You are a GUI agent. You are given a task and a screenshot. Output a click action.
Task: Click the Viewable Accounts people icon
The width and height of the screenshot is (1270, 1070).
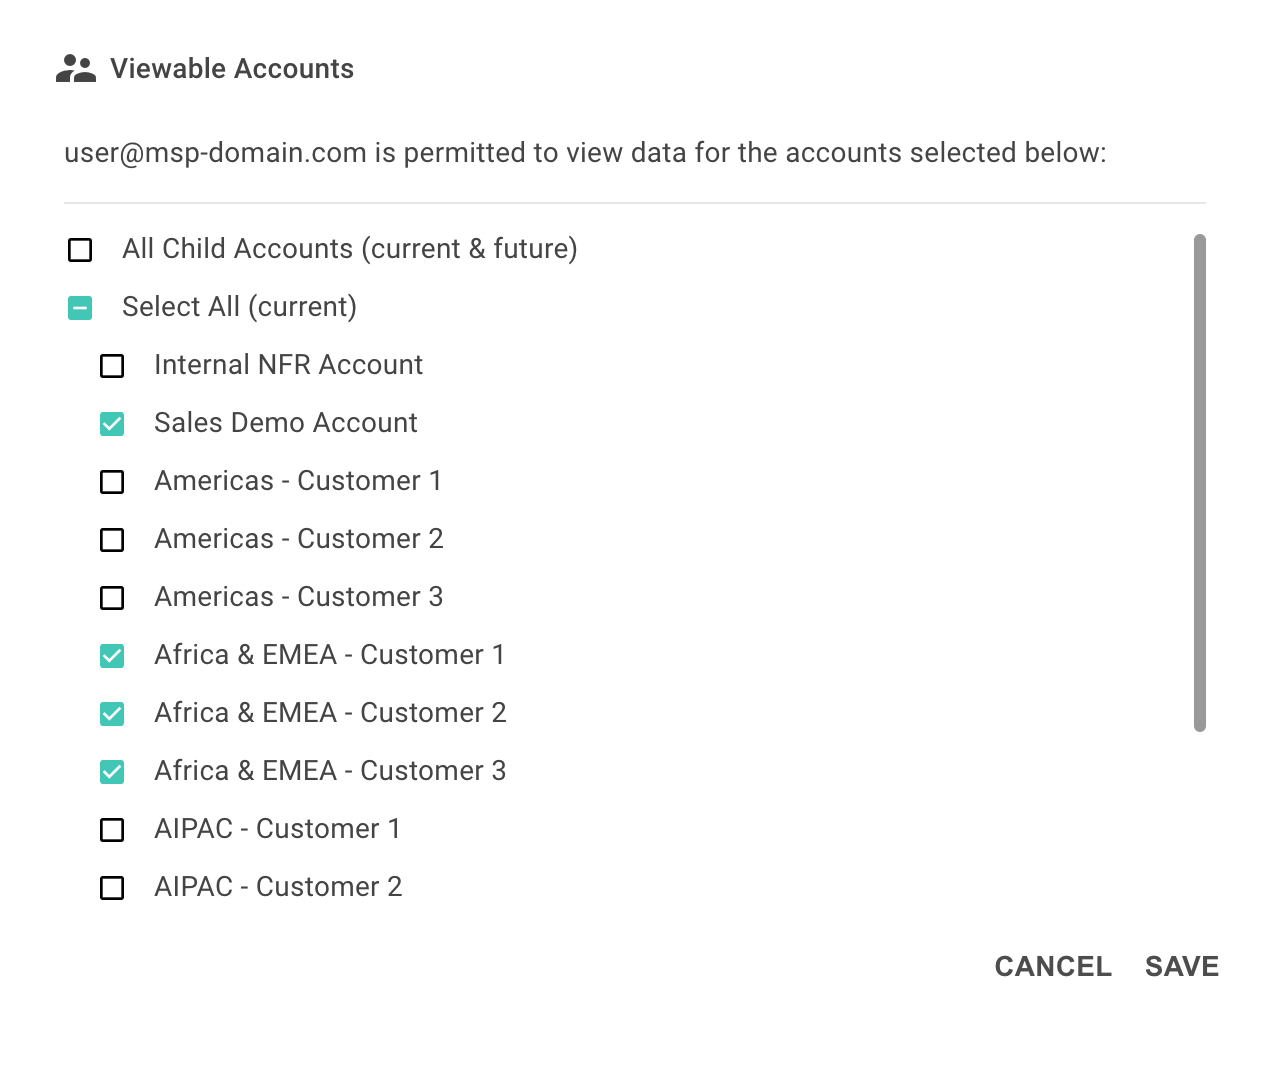point(76,69)
